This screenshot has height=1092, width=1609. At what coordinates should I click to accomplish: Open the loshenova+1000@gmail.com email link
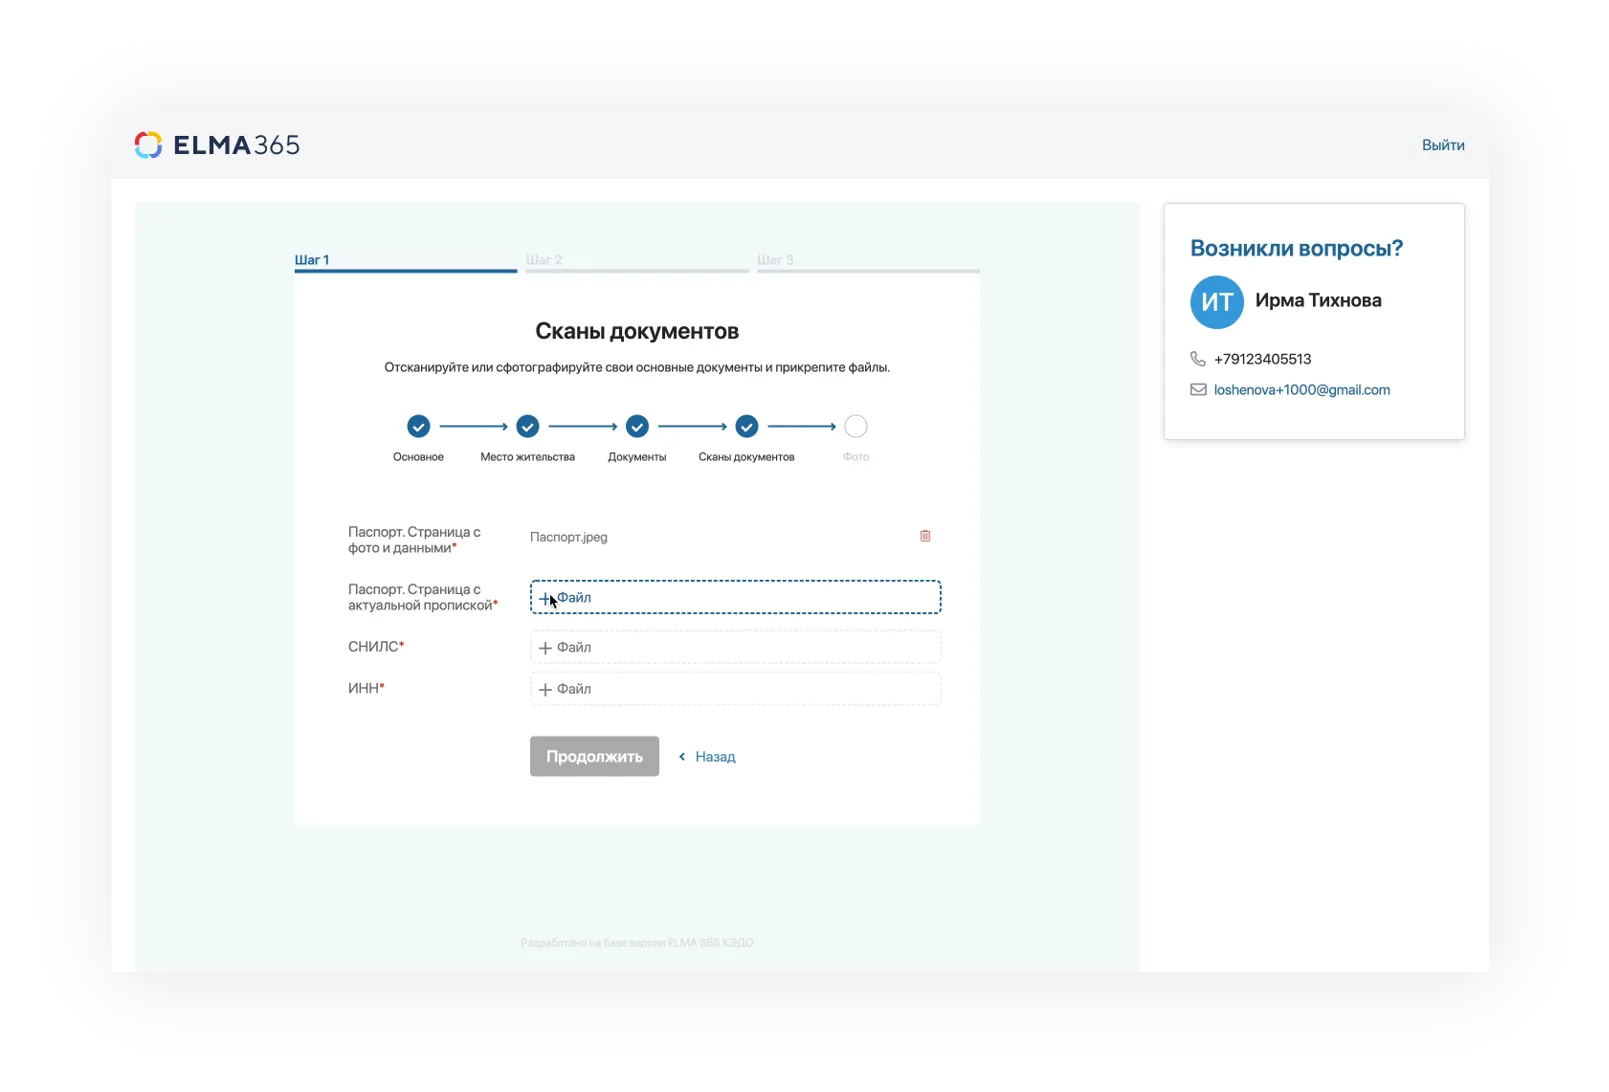click(x=1301, y=390)
